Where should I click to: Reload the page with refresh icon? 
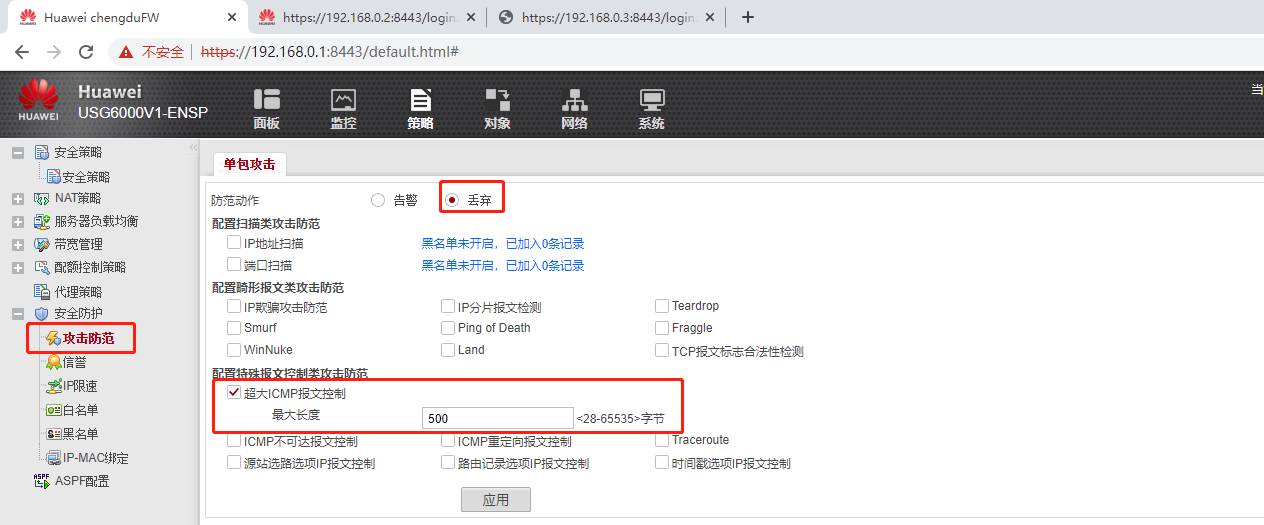pos(86,52)
